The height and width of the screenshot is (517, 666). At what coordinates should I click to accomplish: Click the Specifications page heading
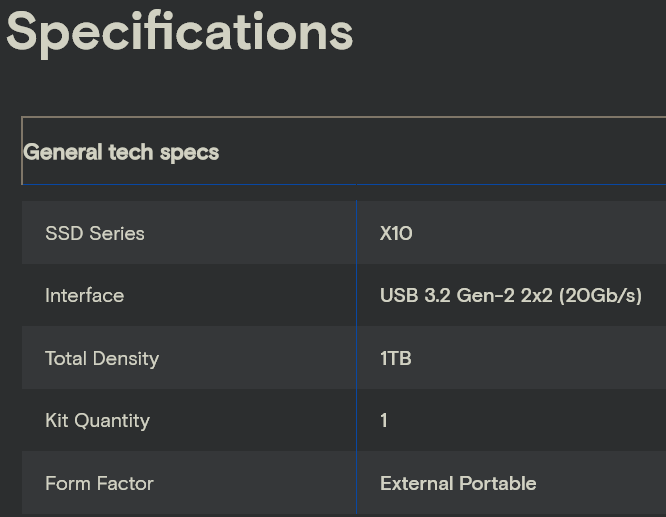180,32
